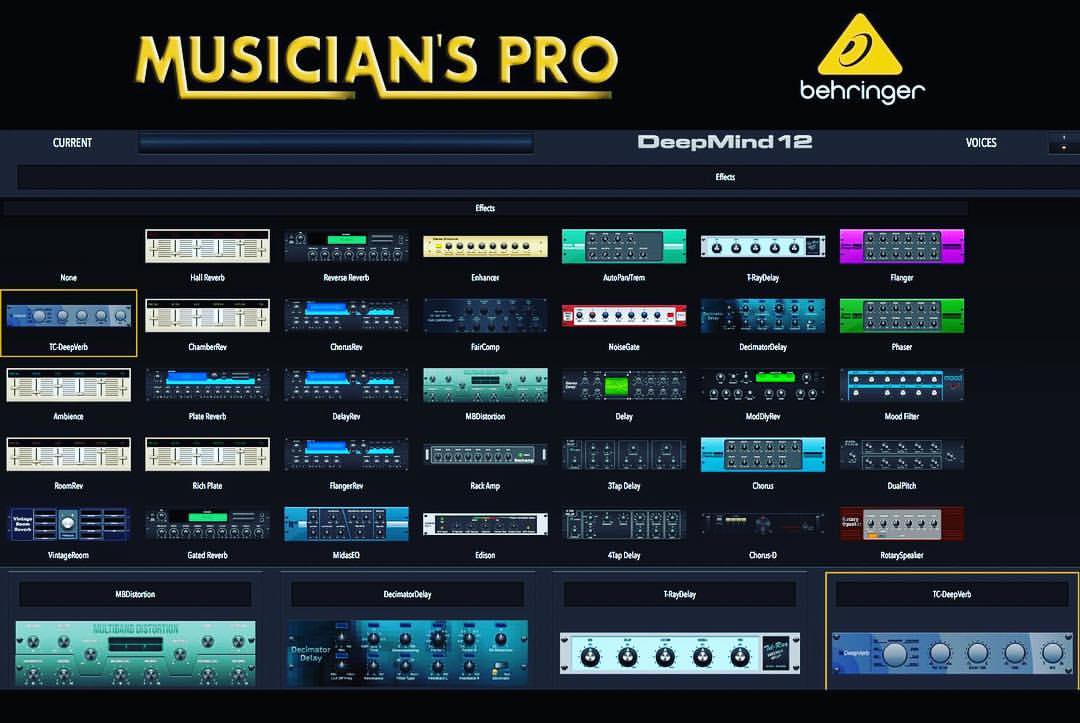Select the None effect option

[x=68, y=277]
